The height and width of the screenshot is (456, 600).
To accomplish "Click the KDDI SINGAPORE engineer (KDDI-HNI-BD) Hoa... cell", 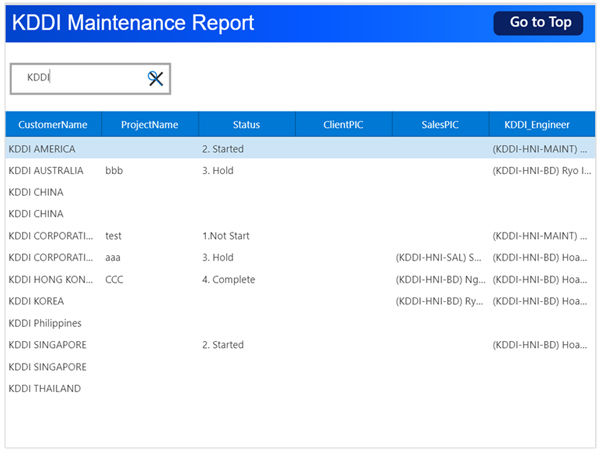I will [x=540, y=345].
